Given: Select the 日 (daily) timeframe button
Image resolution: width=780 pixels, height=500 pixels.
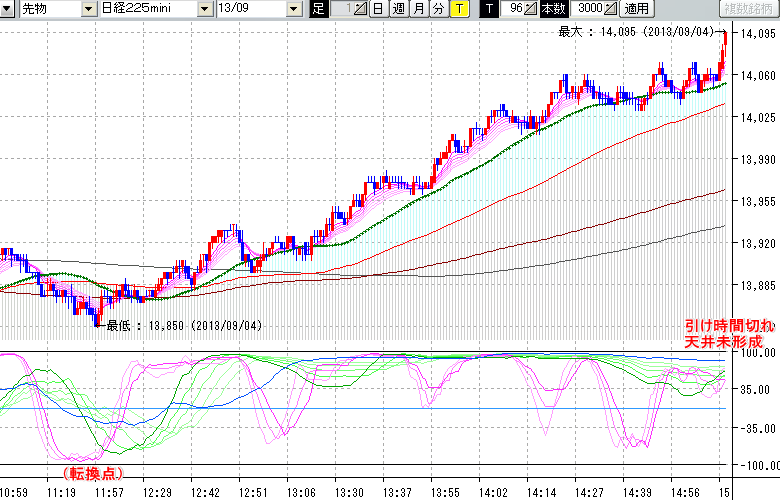Looking at the screenshot, I should [x=377, y=9].
